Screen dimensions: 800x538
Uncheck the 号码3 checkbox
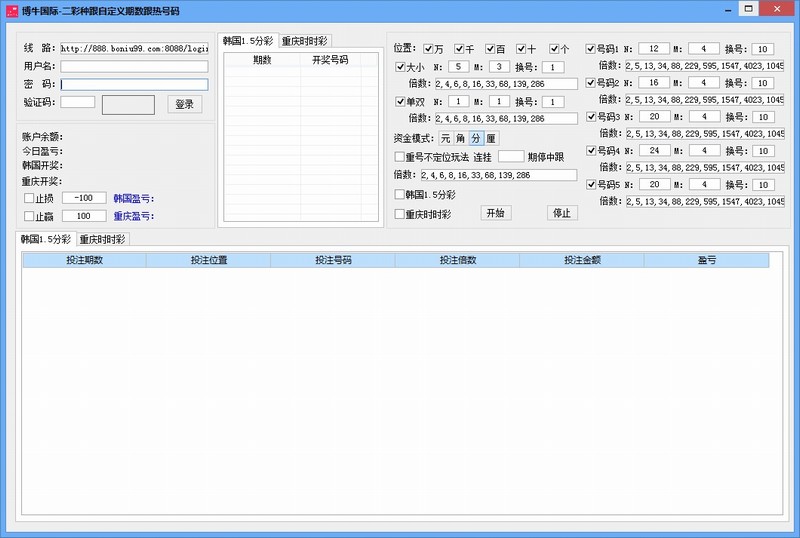click(x=592, y=117)
